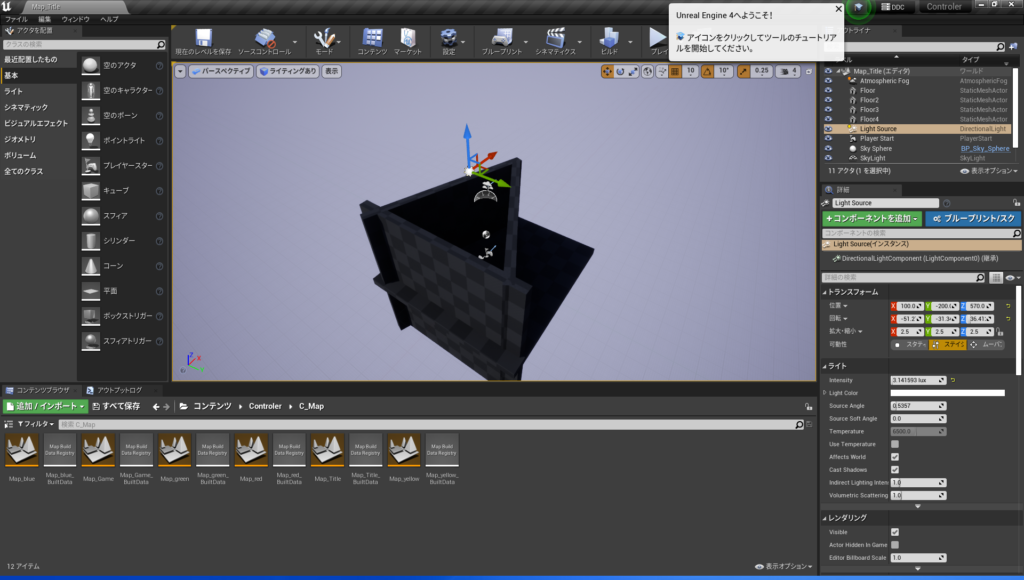Open the ウィンドウ menu in menu bar

(76, 19)
